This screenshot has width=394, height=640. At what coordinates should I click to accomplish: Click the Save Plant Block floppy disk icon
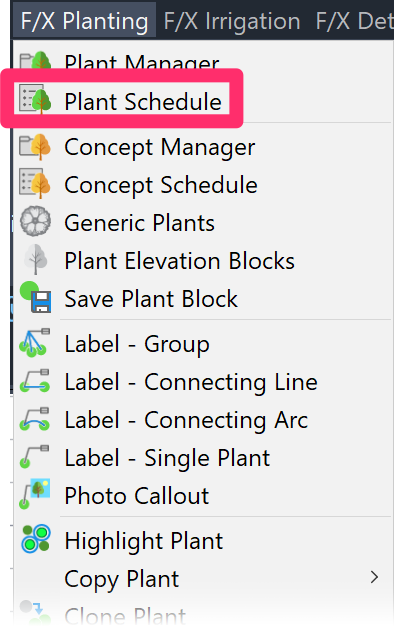click(x=36, y=297)
